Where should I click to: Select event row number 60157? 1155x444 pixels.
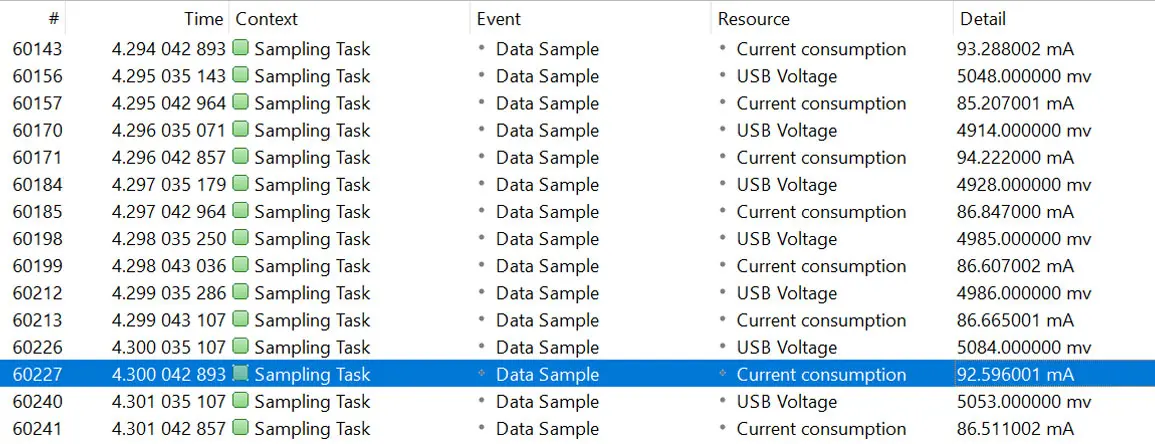(x=37, y=103)
